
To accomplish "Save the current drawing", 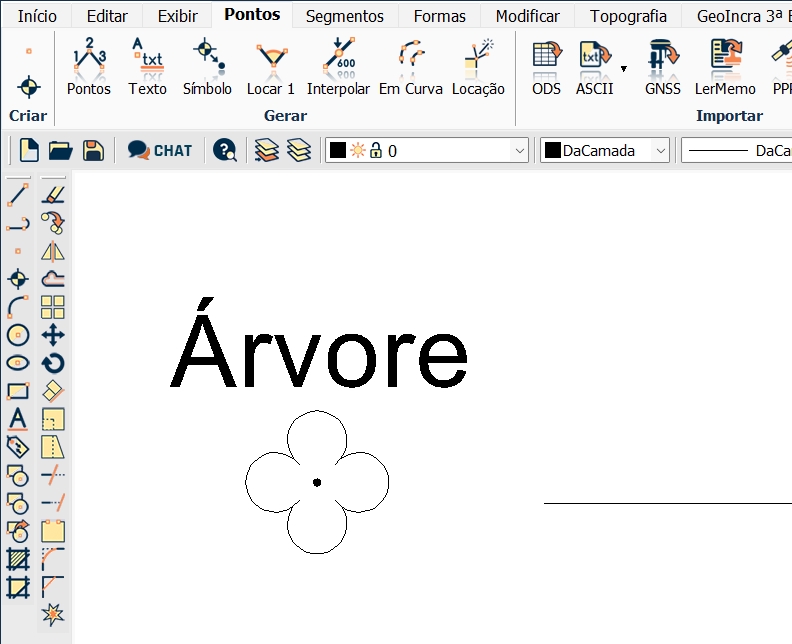I will pos(93,151).
